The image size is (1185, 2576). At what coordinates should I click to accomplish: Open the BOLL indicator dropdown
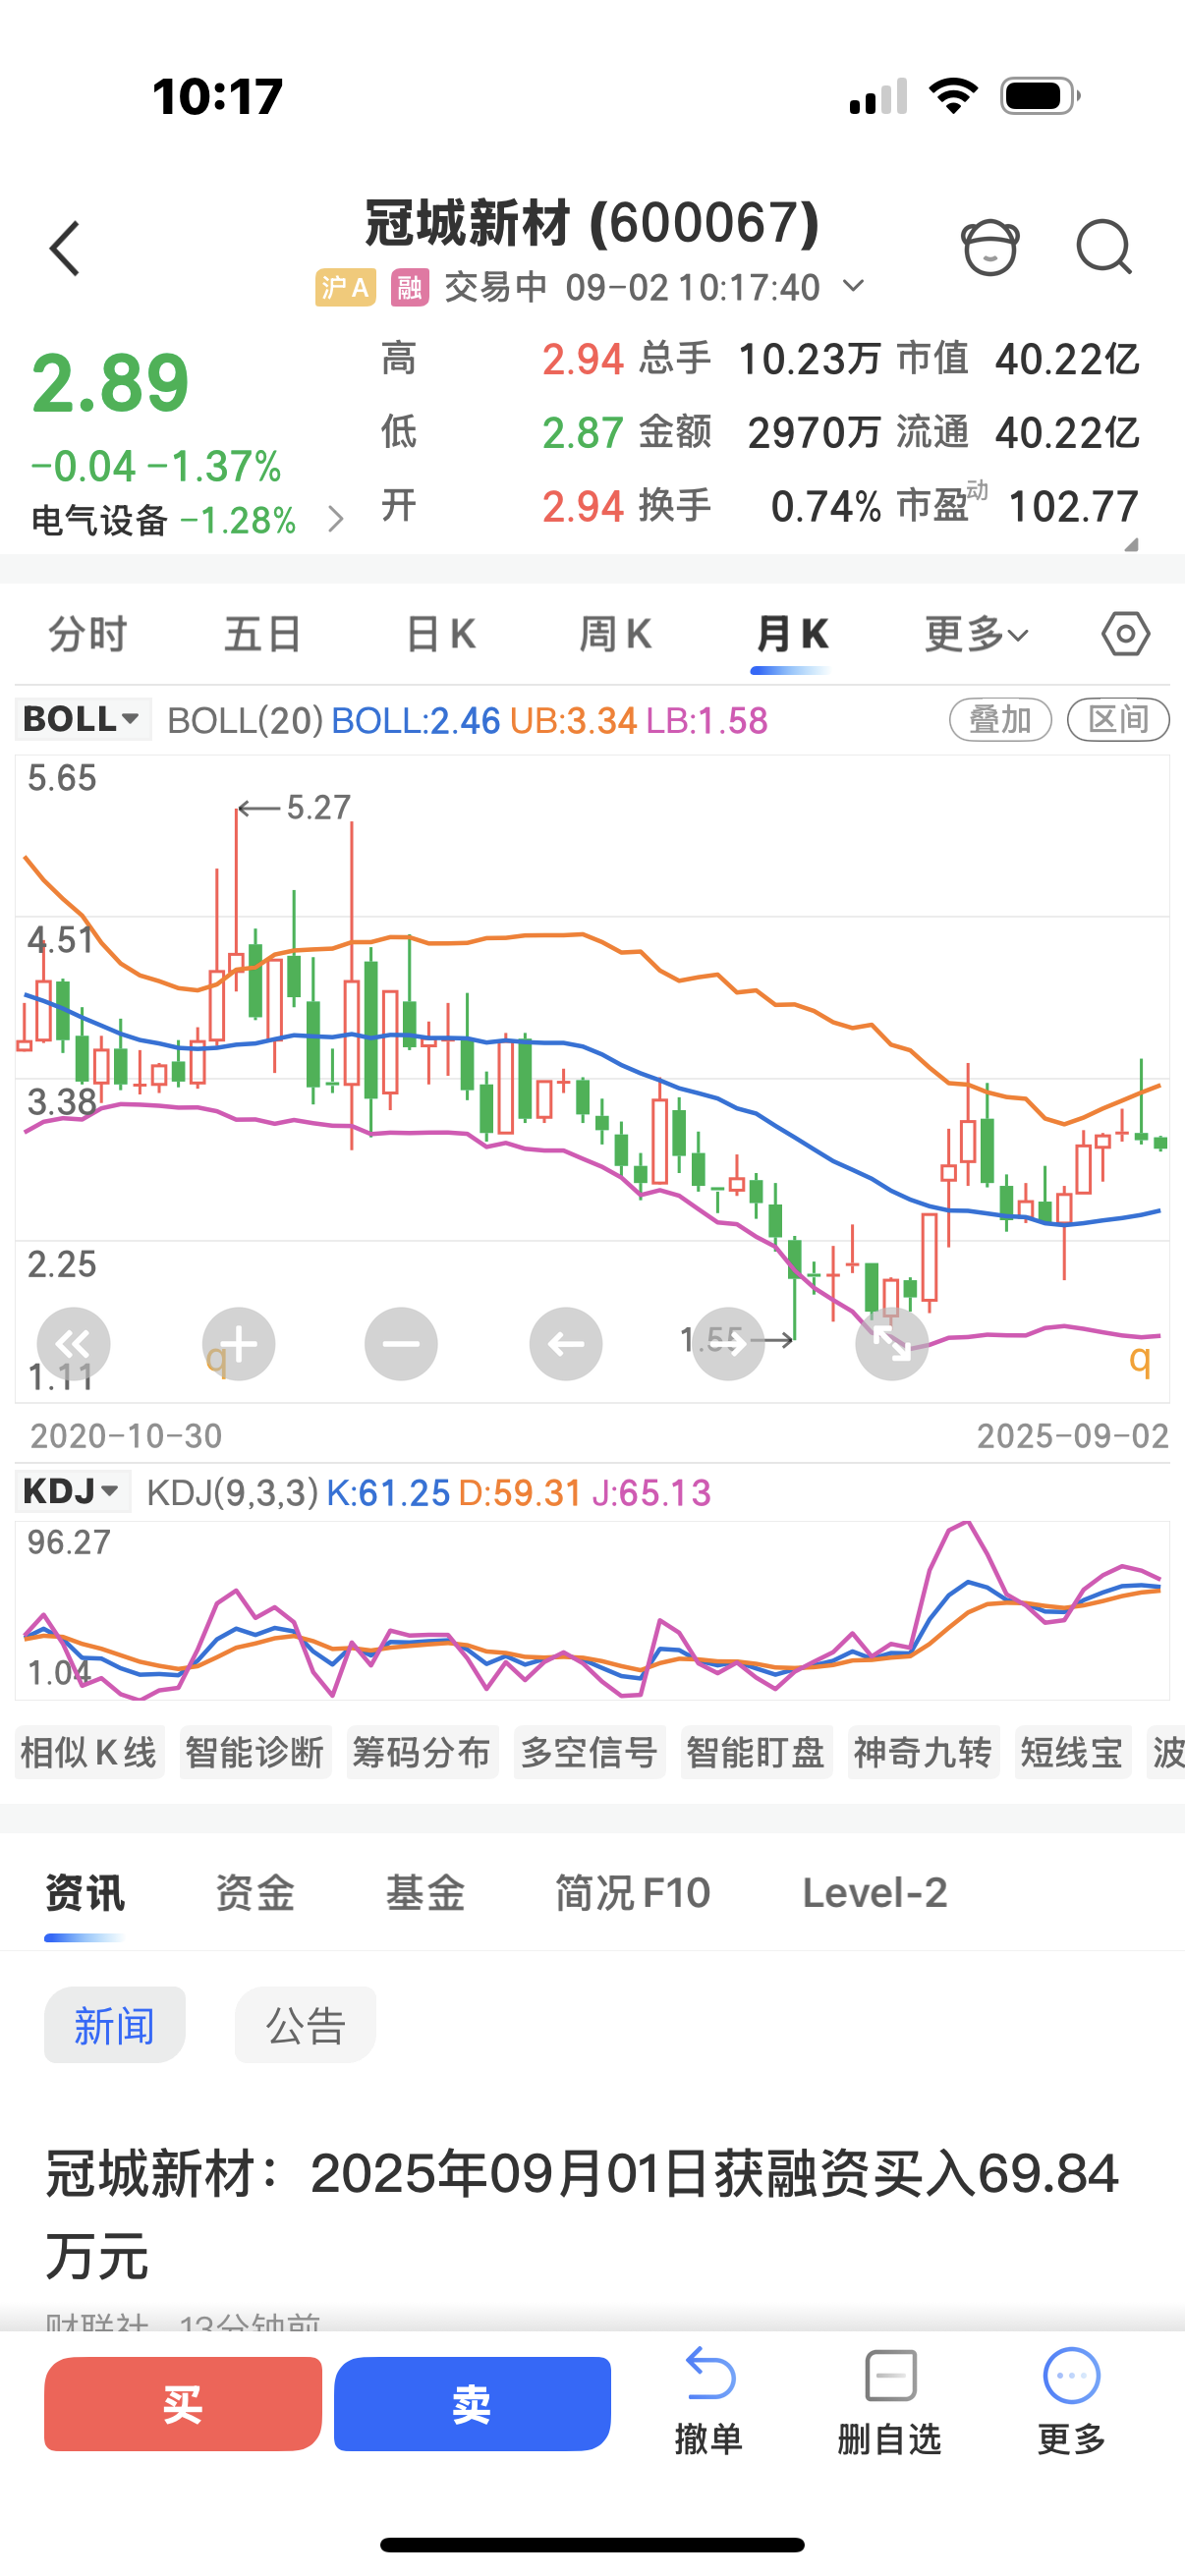point(83,719)
